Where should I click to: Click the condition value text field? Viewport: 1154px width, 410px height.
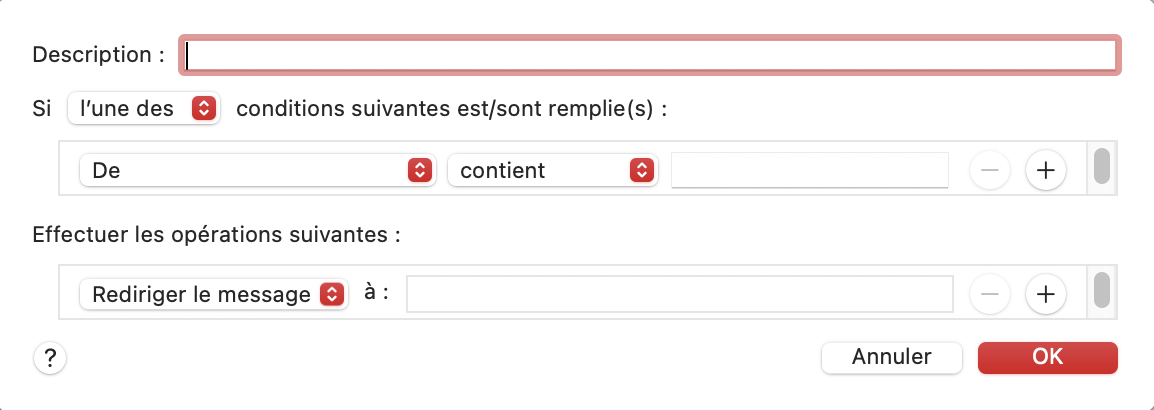coord(809,170)
